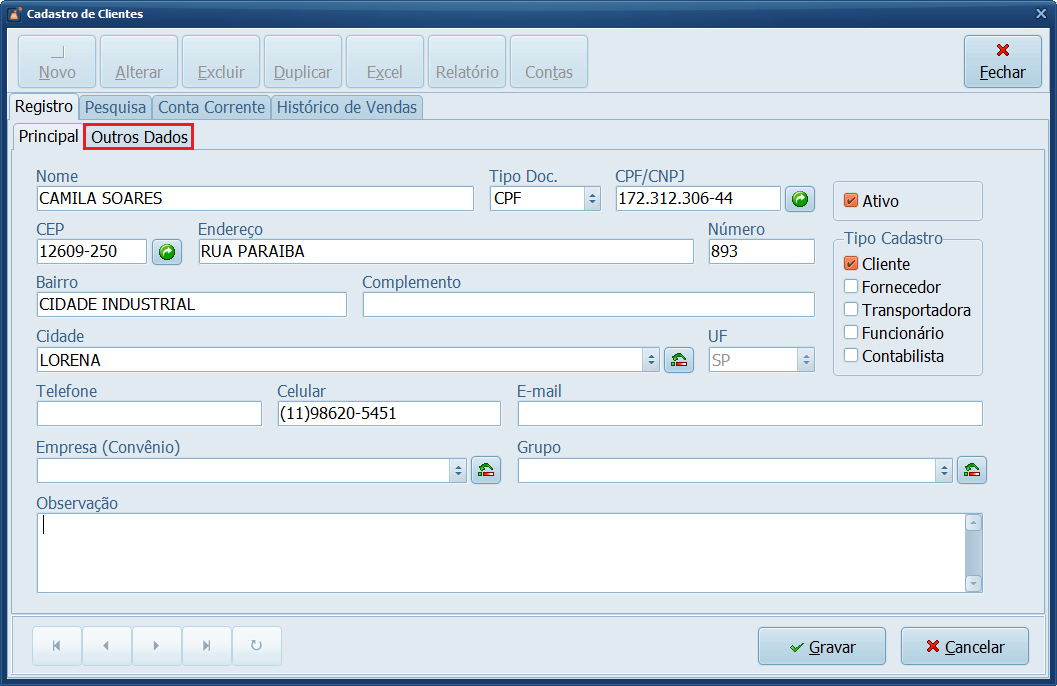Viewport: 1057px width, 686px height.
Task: Click the icon beside Empresa (Convênio) dropdown
Action: pos(485,471)
